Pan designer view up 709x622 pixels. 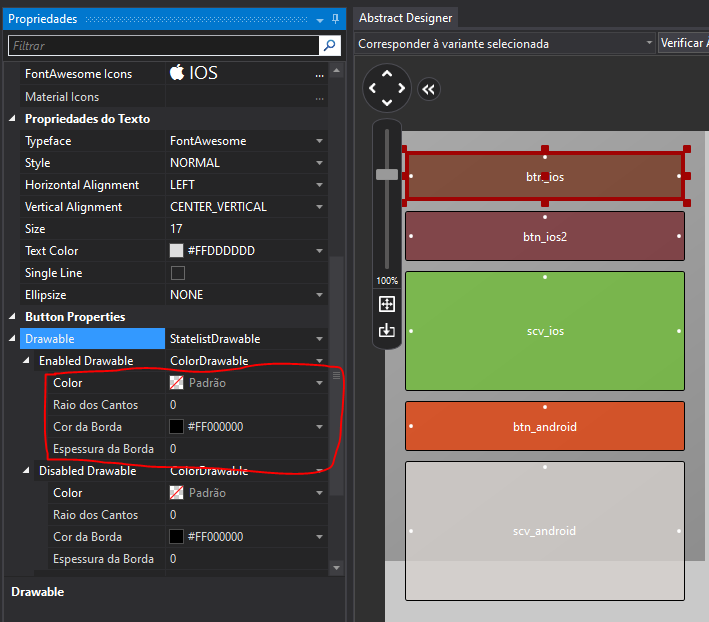point(387,73)
